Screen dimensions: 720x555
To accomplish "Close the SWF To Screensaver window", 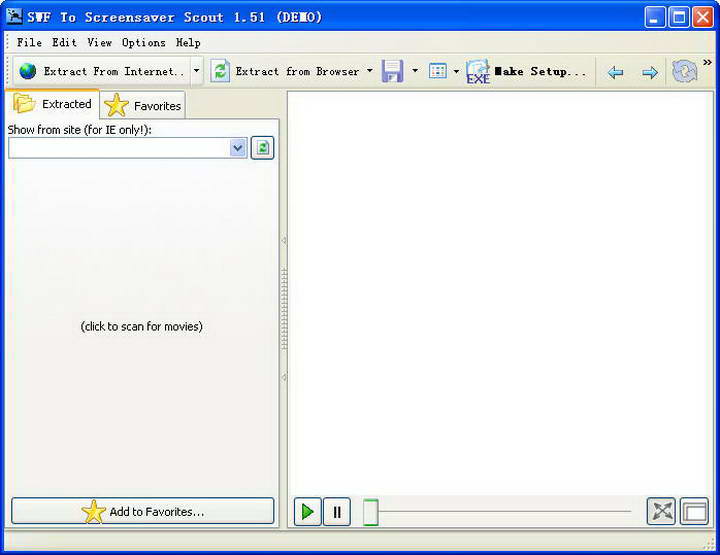I will [703, 17].
